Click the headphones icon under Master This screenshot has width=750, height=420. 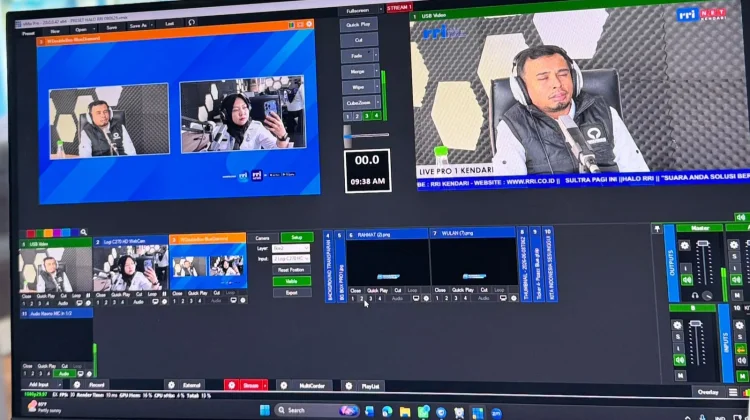pyautogui.click(x=695, y=296)
